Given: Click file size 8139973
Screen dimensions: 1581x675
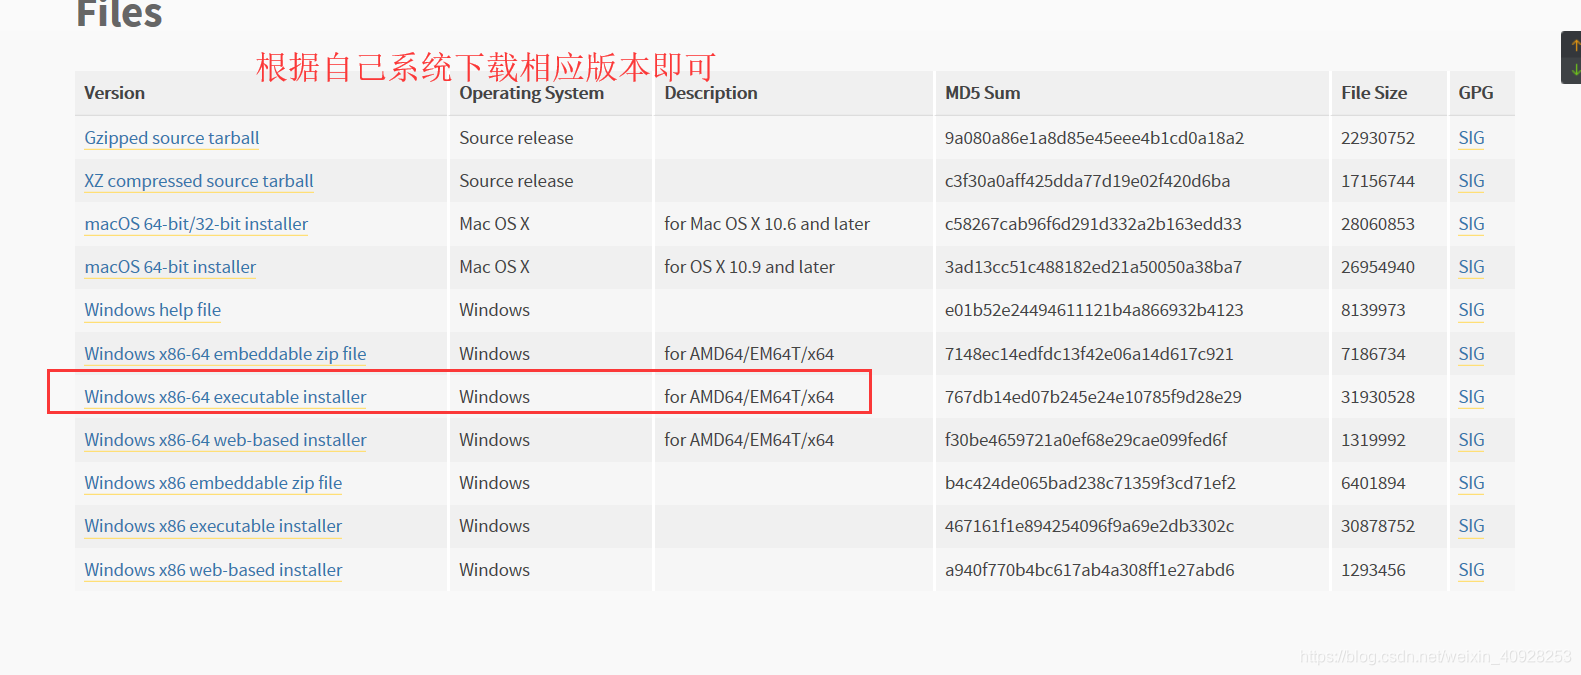Looking at the screenshot, I should 1373,310.
